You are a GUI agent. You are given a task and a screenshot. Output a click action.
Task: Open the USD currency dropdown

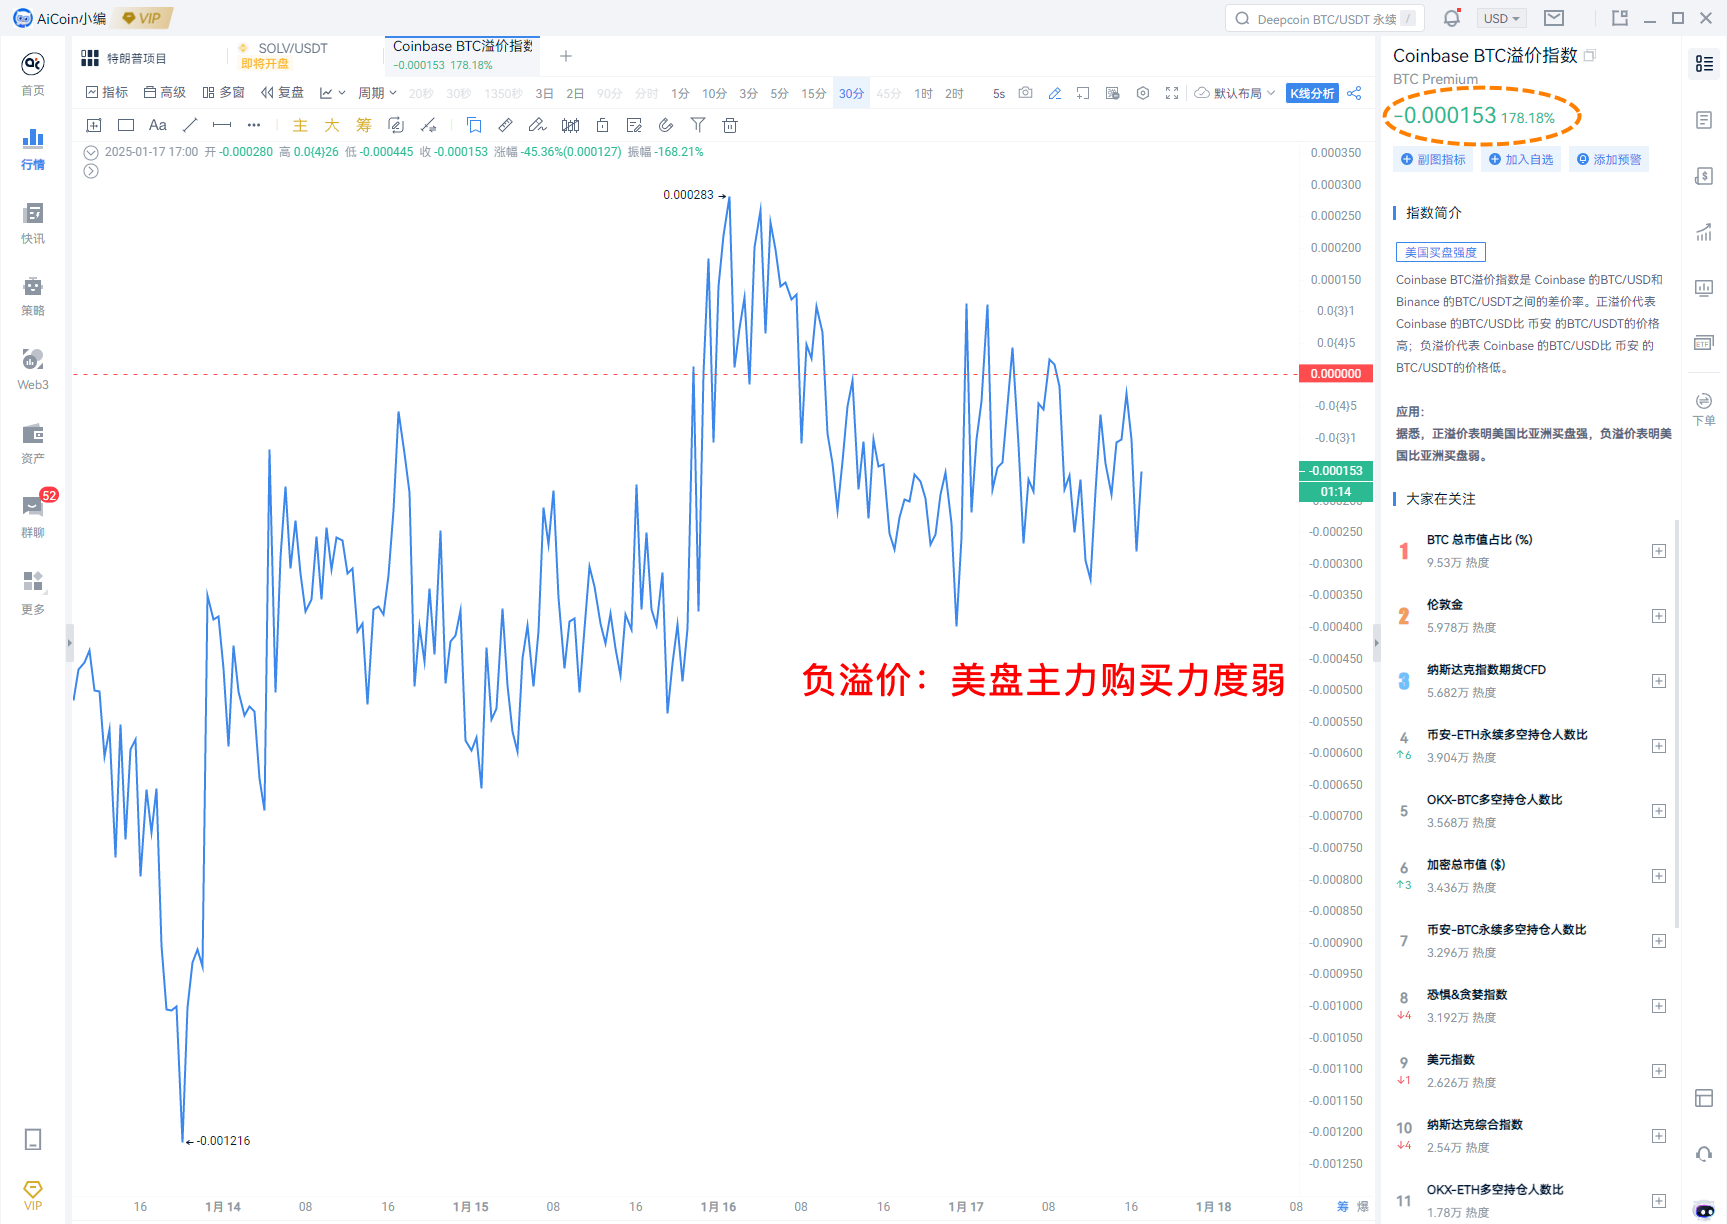click(1502, 18)
